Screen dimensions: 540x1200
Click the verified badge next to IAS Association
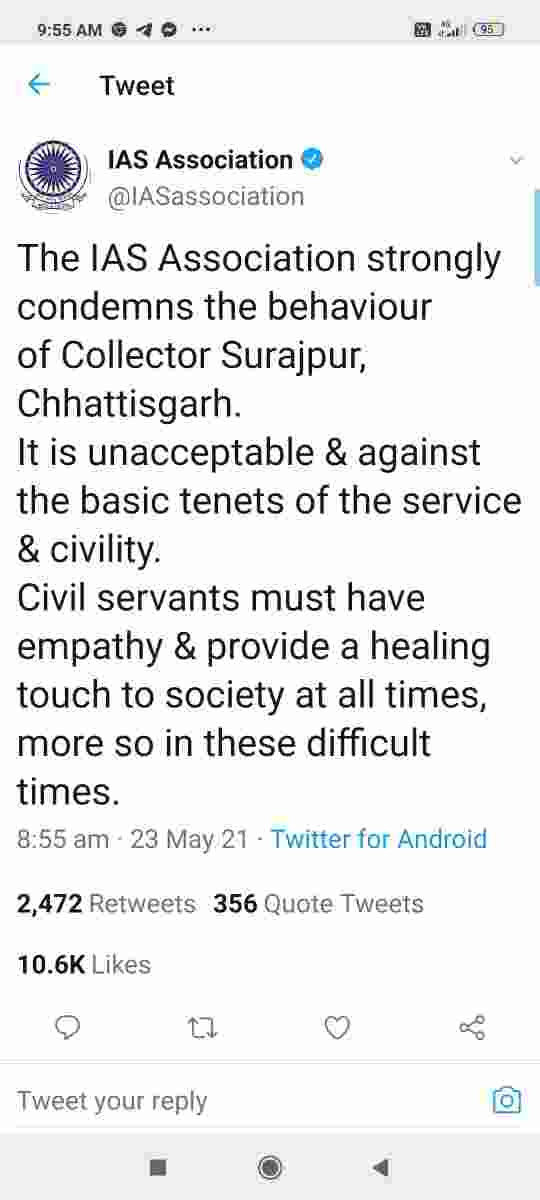[x=312, y=159]
